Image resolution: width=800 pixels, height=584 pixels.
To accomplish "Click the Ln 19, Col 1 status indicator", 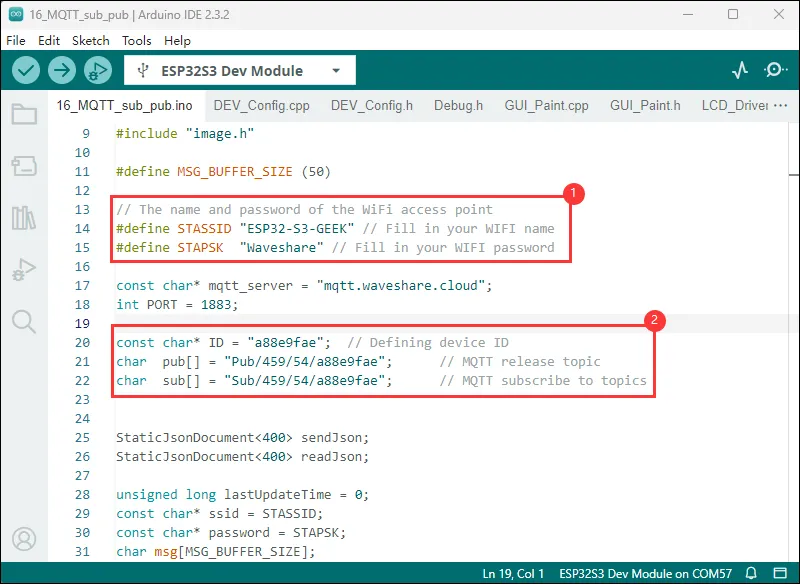I will (514, 574).
